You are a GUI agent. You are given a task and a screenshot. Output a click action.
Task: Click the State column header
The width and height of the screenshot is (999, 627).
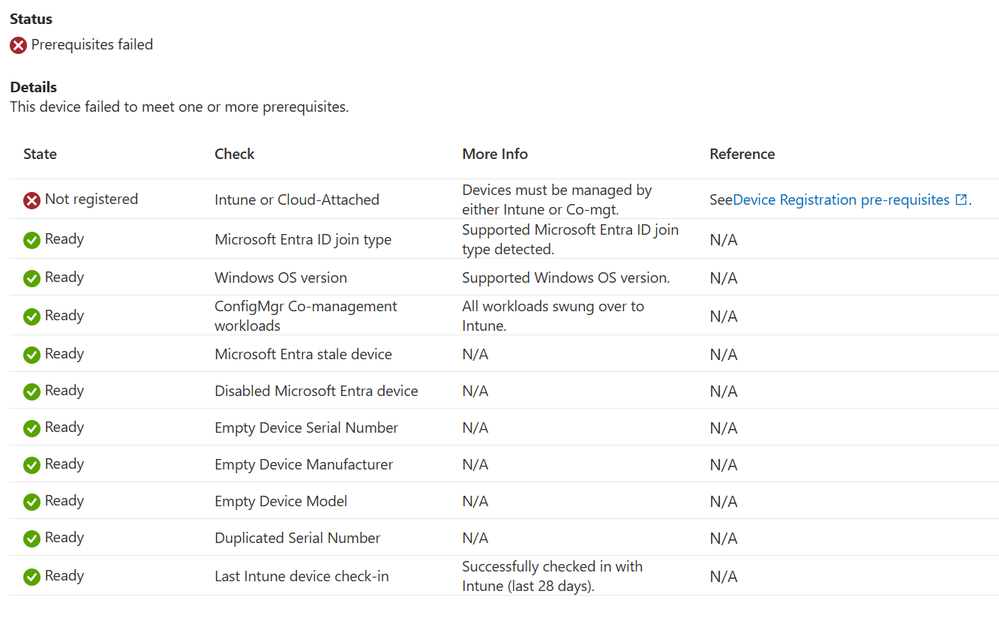click(x=40, y=154)
